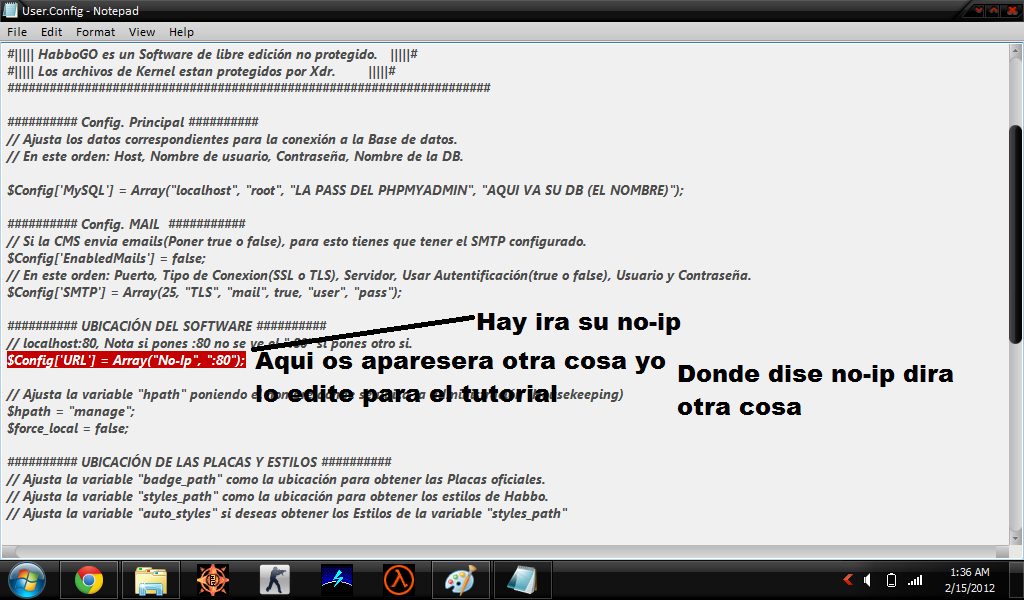Open the Format menu
Screen dimensions: 1024x600
click(95, 32)
